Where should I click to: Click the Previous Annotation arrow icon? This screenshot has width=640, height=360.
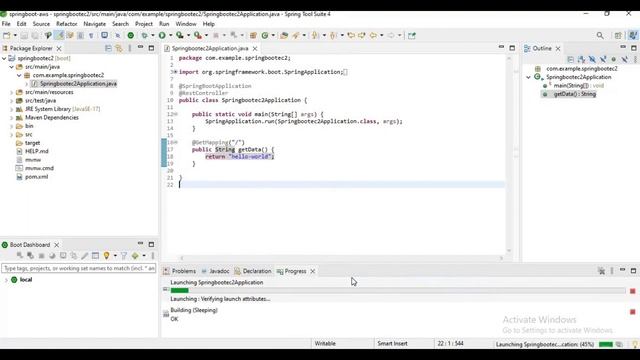pos(333,36)
